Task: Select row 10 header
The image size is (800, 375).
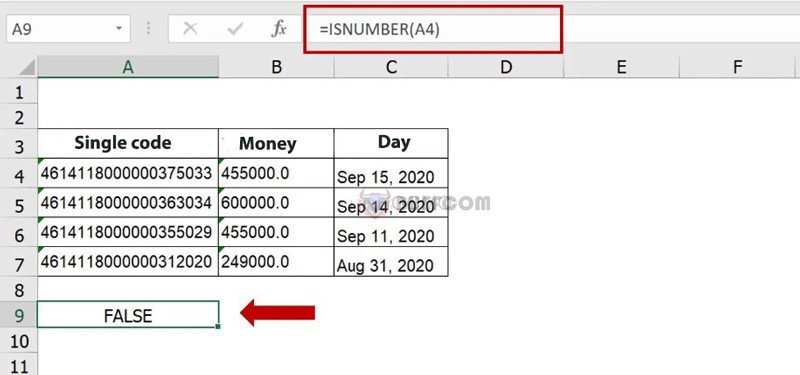Action: click(x=19, y=341)
